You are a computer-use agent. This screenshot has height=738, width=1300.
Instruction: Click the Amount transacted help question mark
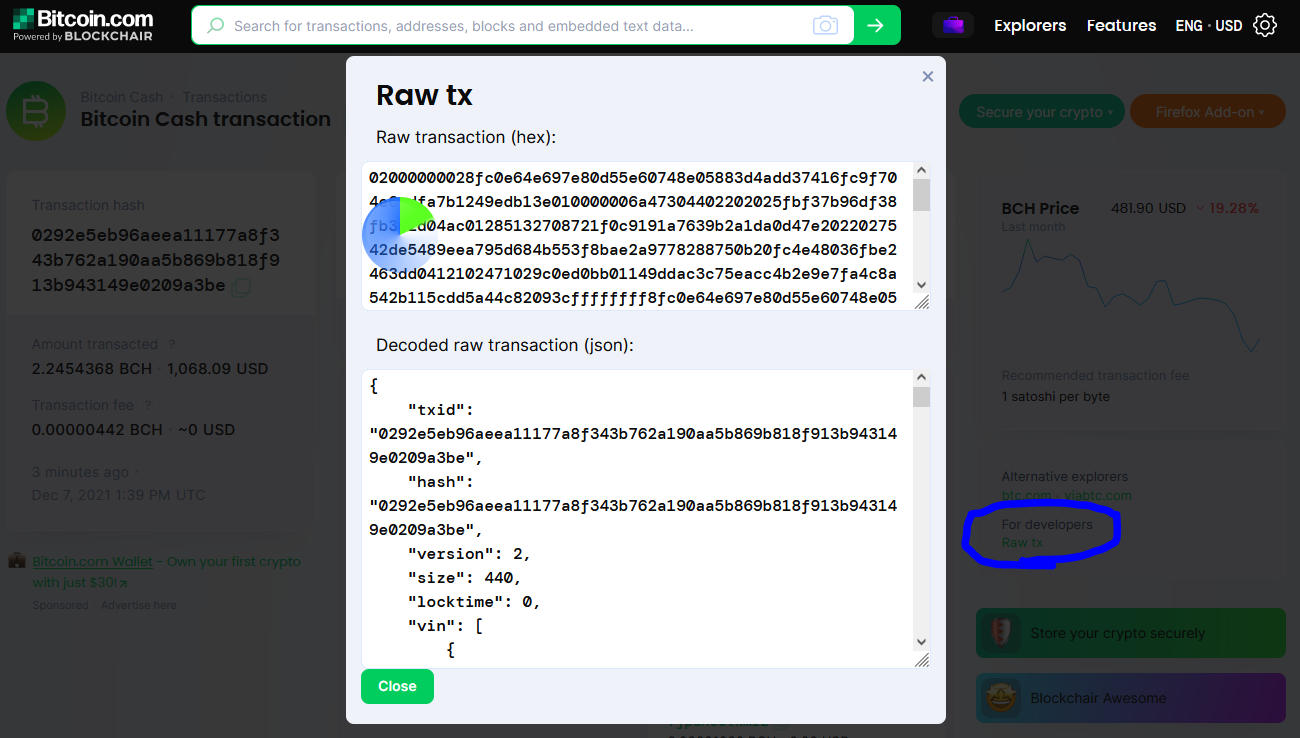coord(171,344)
